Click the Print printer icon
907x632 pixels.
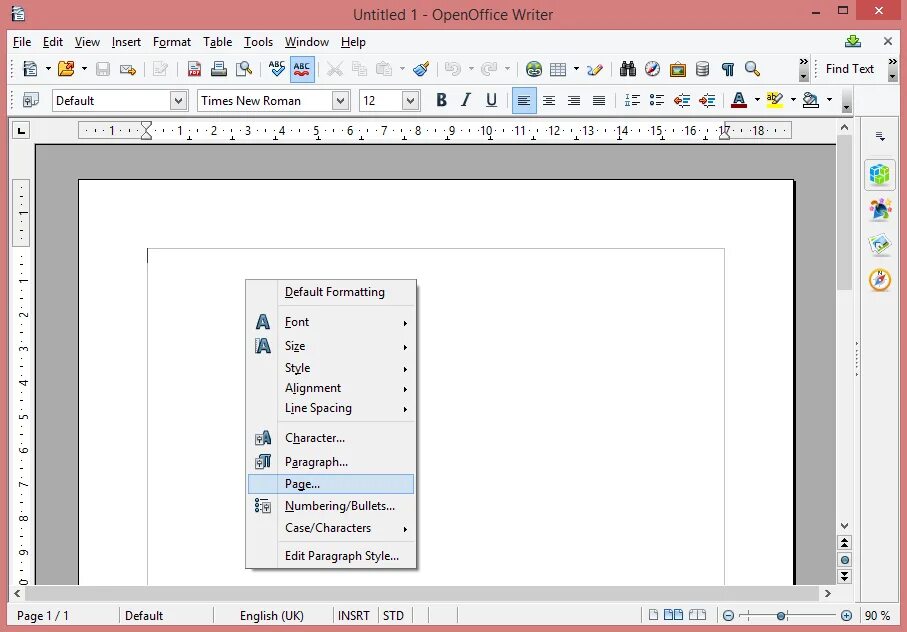click(x=219, y=69)
